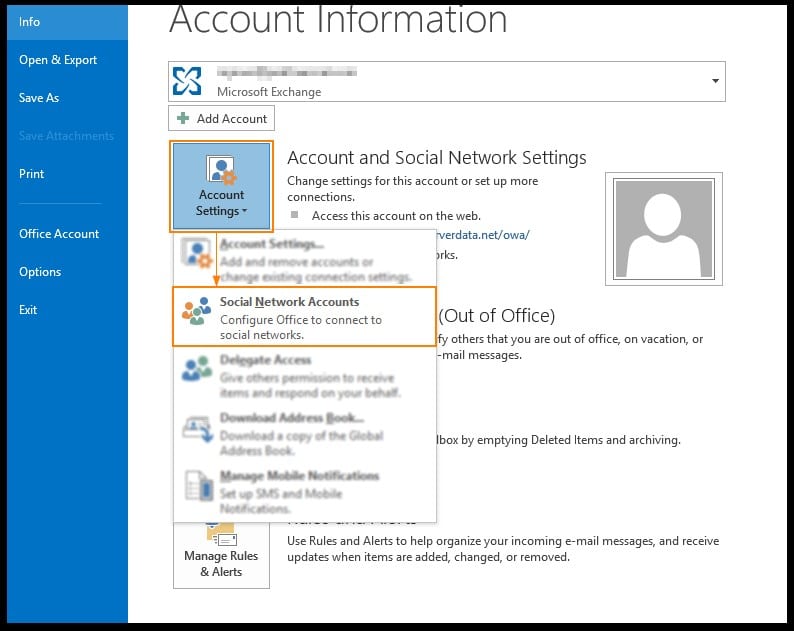Click the Account and Social Network Settings heading
794x631 pixels.
click(x=436, y=157)
